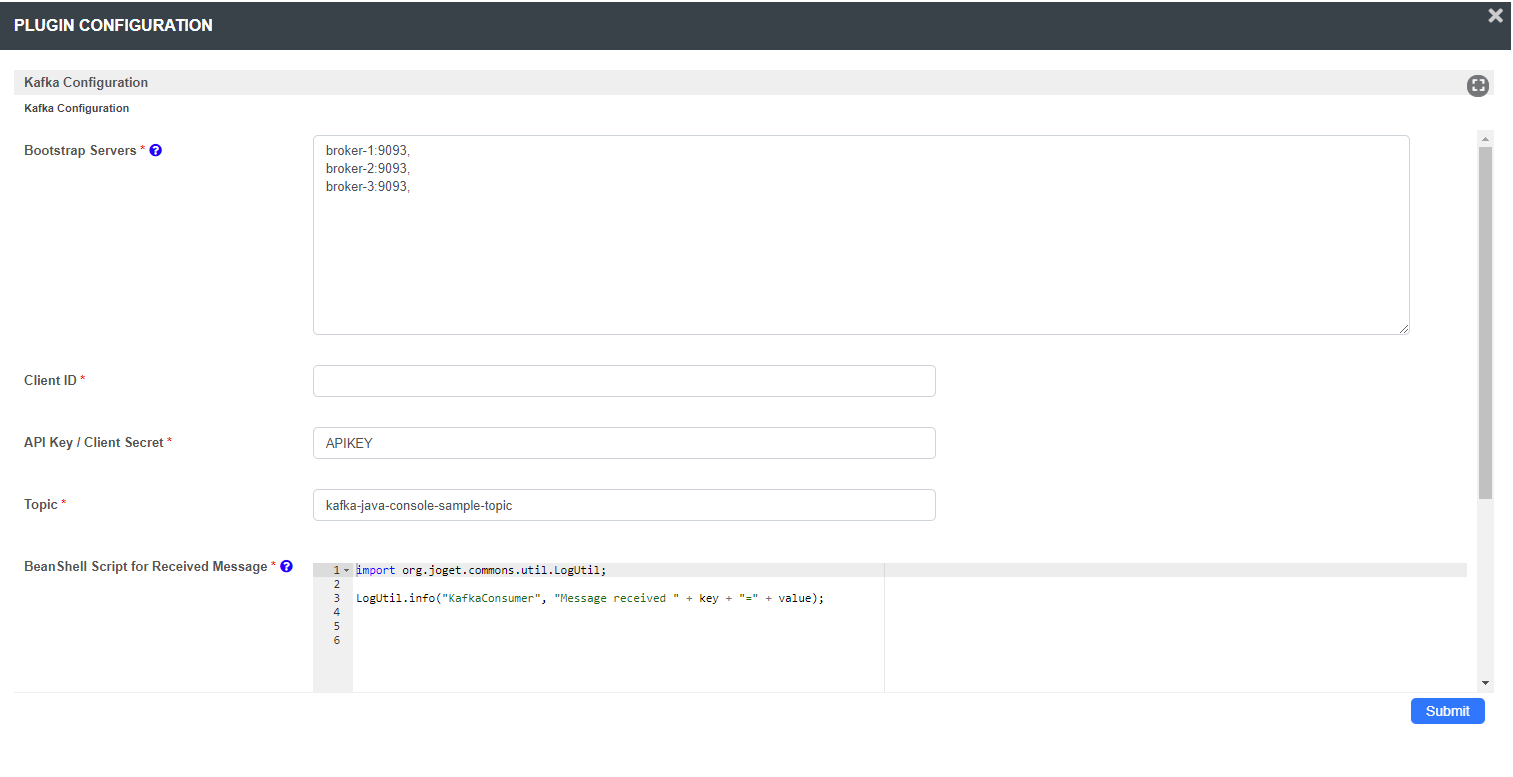Open help icon beside BeanShell Script label
Image resolution: width=1513 pixels, height=777 pixels.
pyautogui.click(x=287, y=567)
